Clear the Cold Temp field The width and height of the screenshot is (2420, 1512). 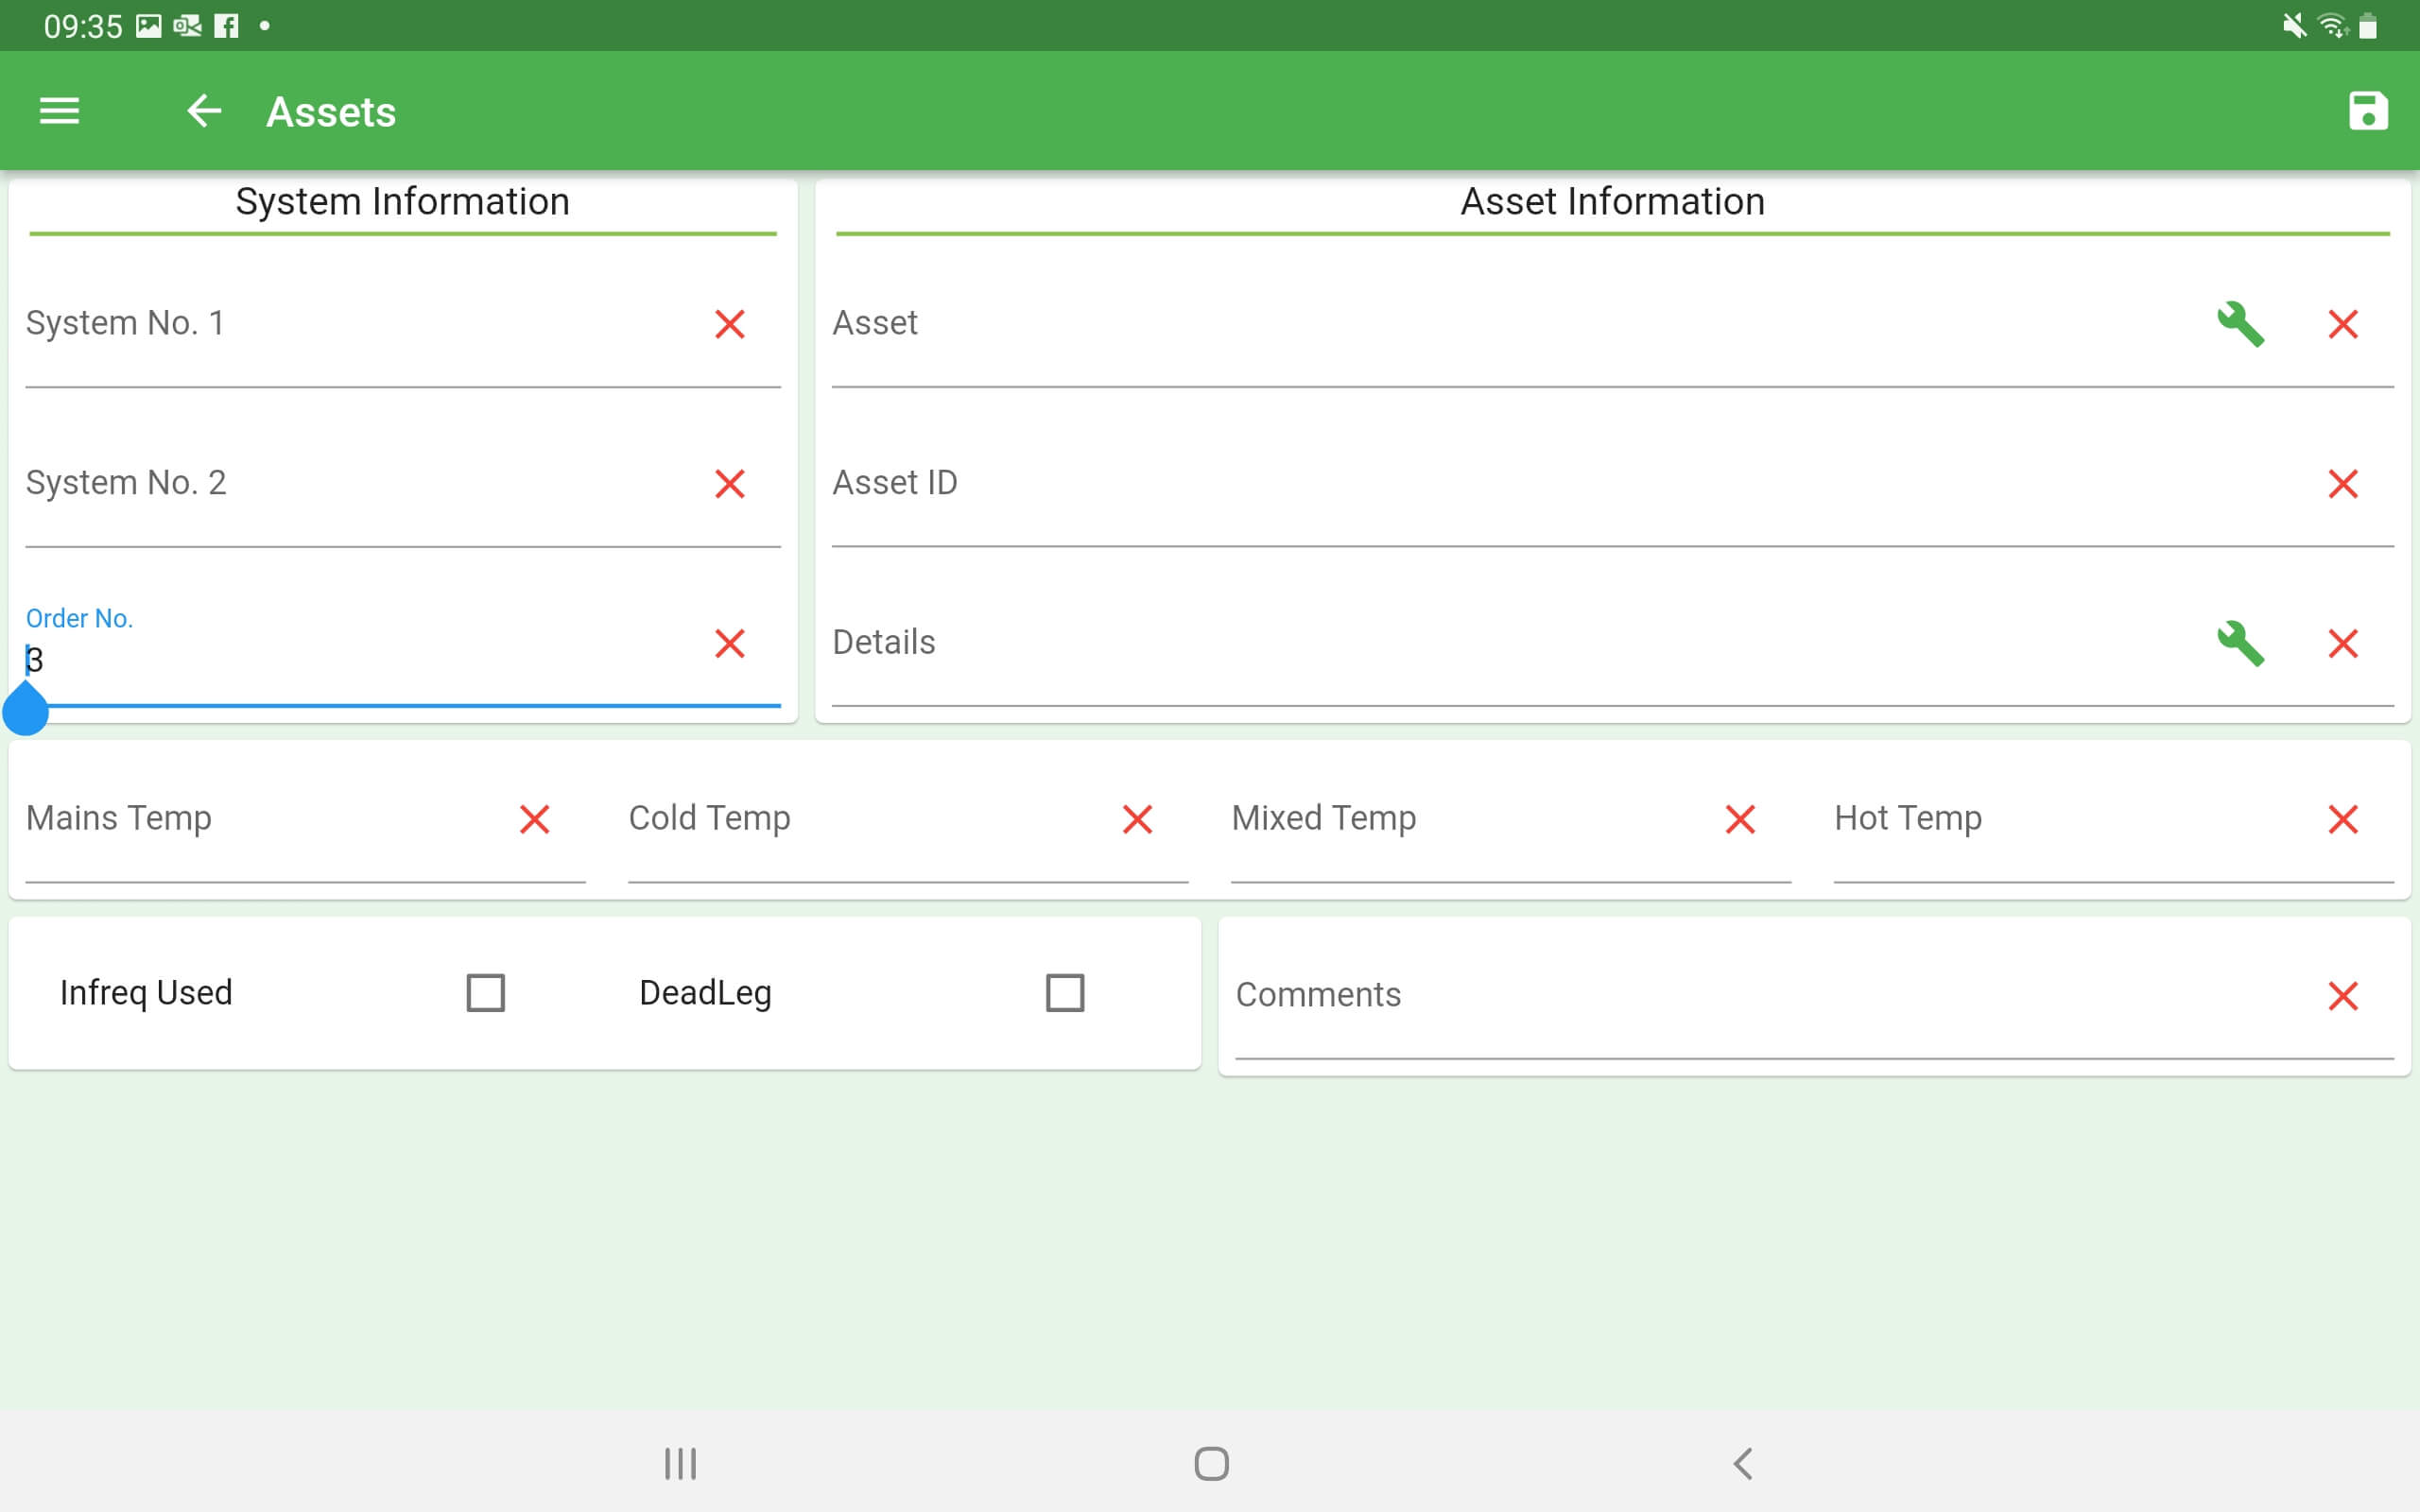1138,820
